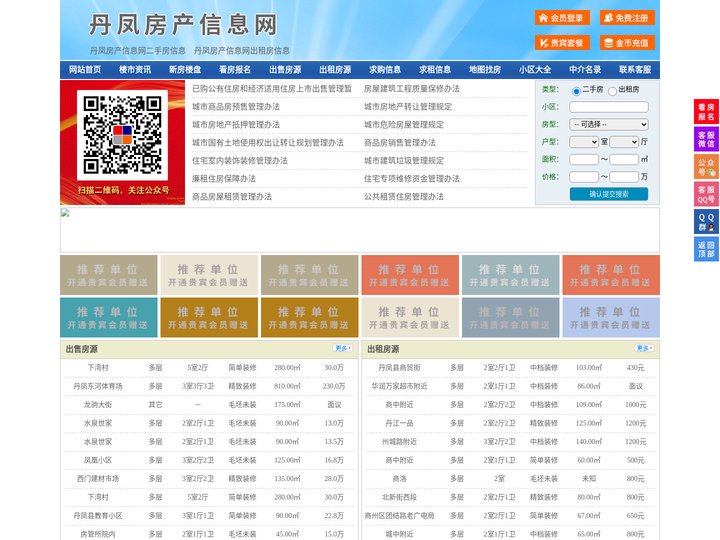Open 龙驹大街 sale listing
Image resolution: width=720 pixels, height=540 pixels.
coord(98,405)
